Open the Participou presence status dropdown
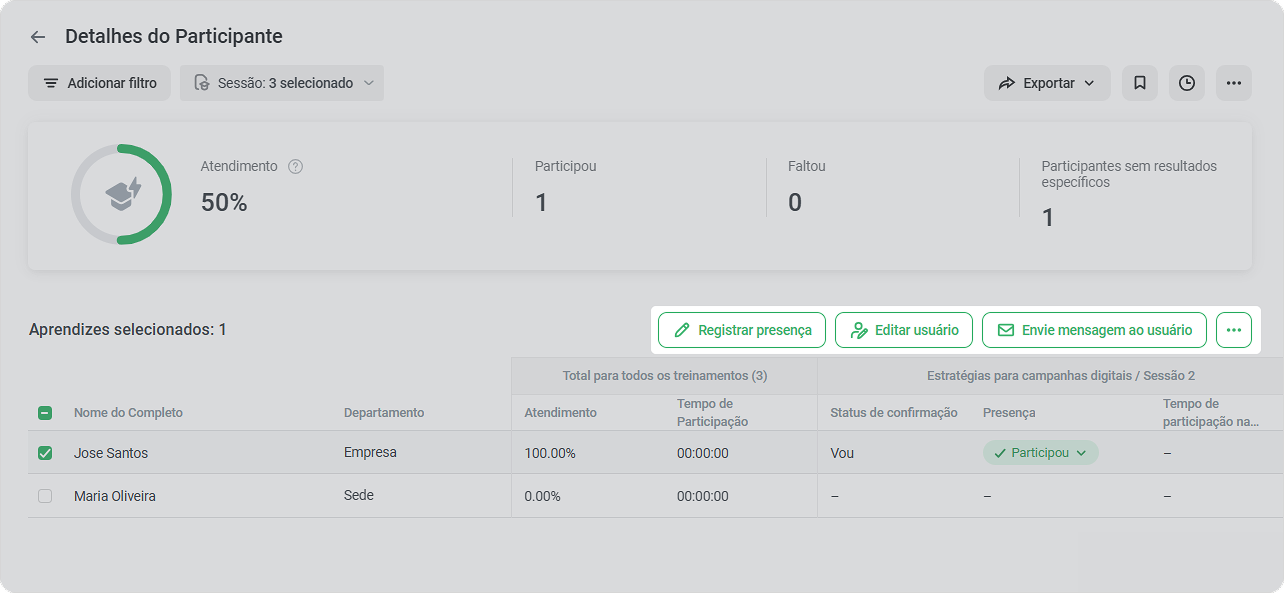Image resolution: width=1284 pixels, height=593 pixels. [x=1041, y=453]
